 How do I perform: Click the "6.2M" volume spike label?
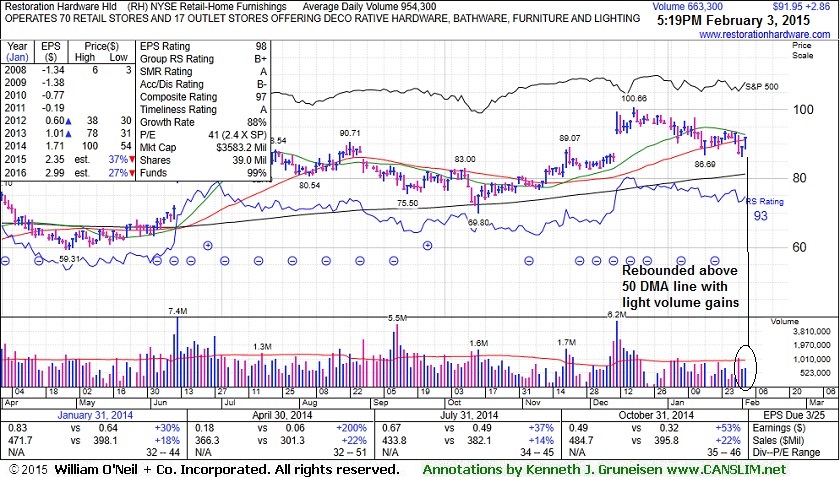point(617,315)
